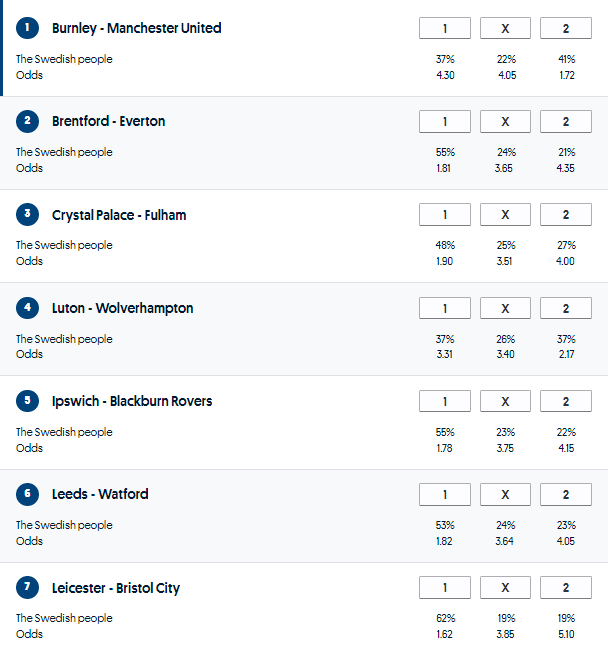Choose 2 for Luton - Wolverhampton

pyautogui.click(x=565, y=308)
